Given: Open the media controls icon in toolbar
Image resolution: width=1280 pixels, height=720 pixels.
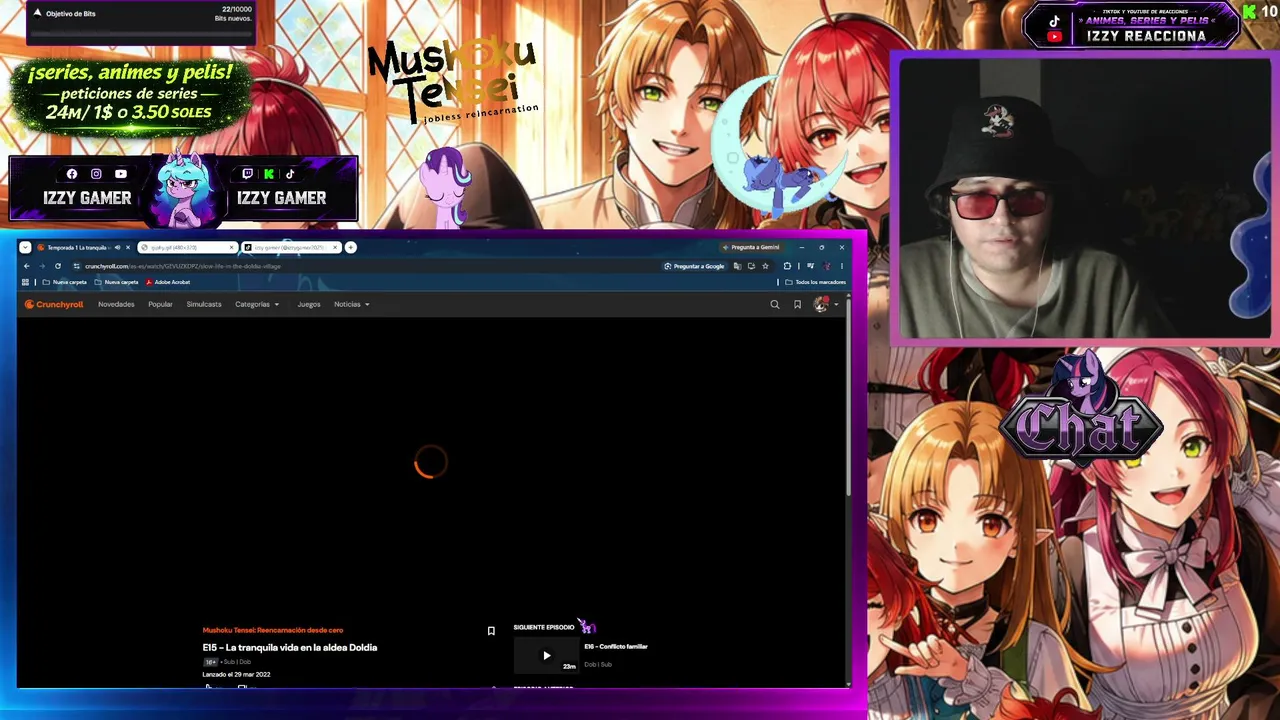Looking at the screenshot, I should pyautogui.click(x=810, y=266).
